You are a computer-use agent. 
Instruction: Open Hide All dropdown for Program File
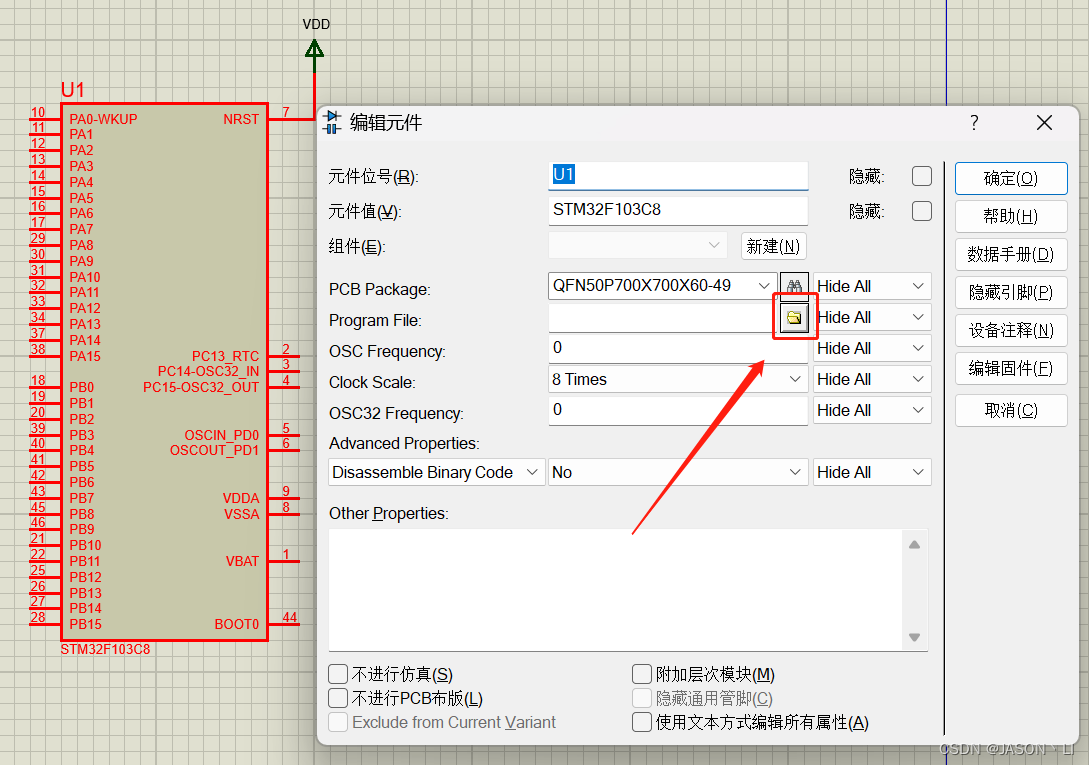point(872,318)
